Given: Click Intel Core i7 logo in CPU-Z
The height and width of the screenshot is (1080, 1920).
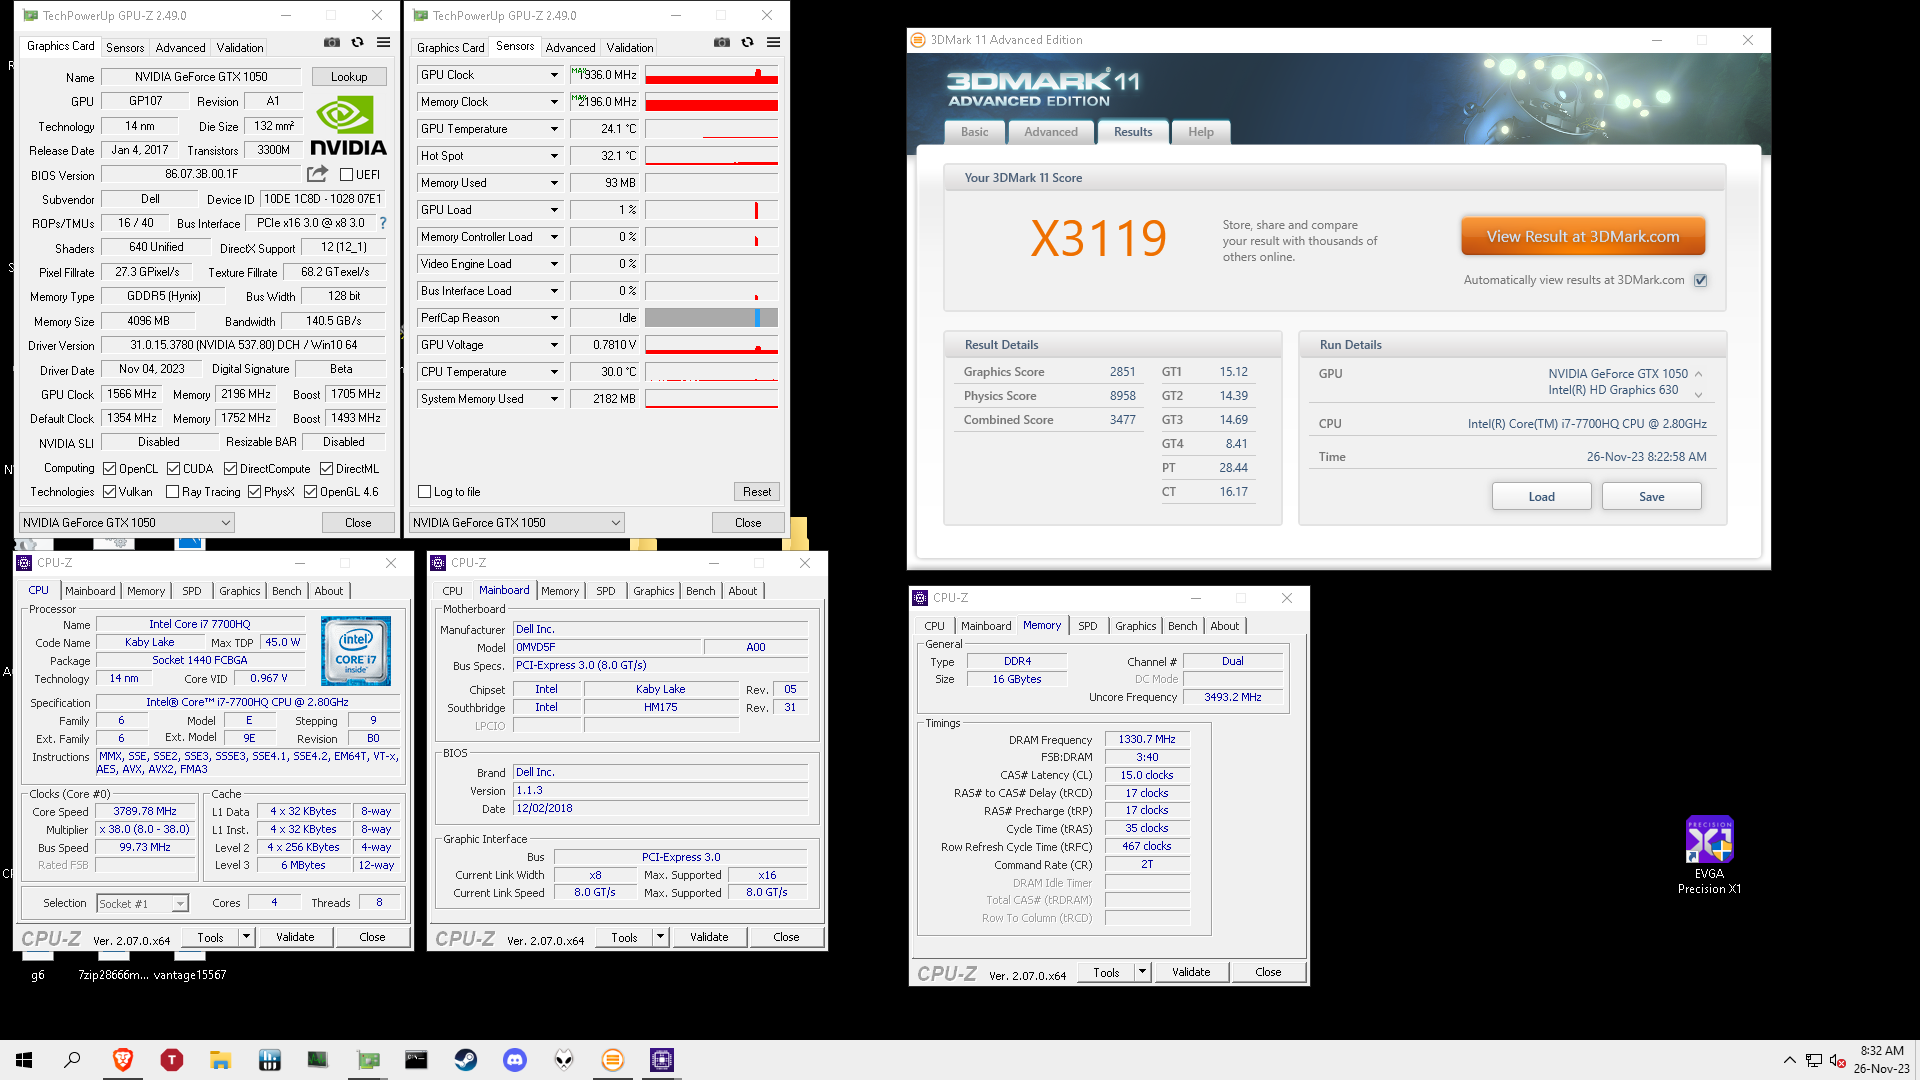Looking at the screenshot, I should 356,651.
